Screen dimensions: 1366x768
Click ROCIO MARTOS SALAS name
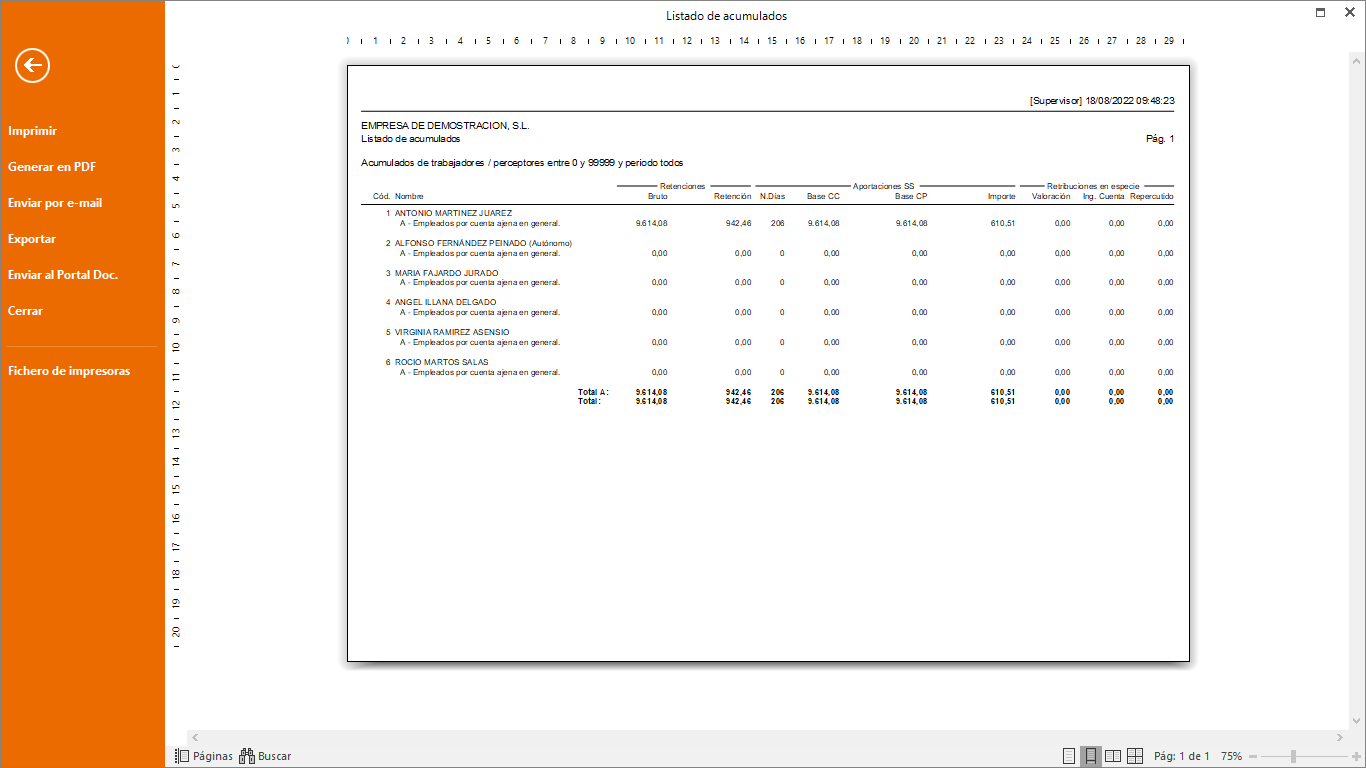pyautogui.click(x=441, y=362)
